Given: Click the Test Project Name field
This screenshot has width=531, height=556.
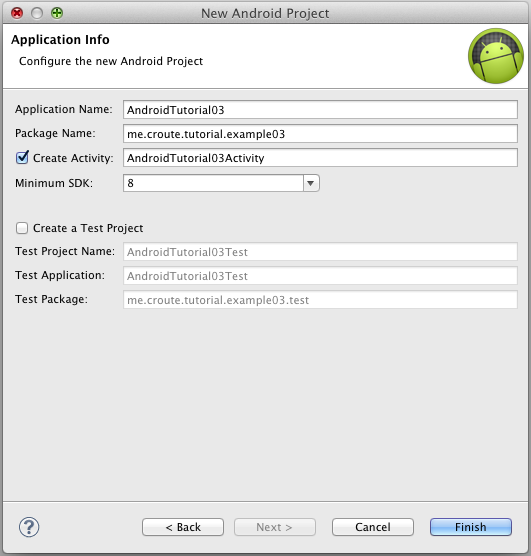Looking at the screenshot, I should pyautogui.click(x=320, y=252).
